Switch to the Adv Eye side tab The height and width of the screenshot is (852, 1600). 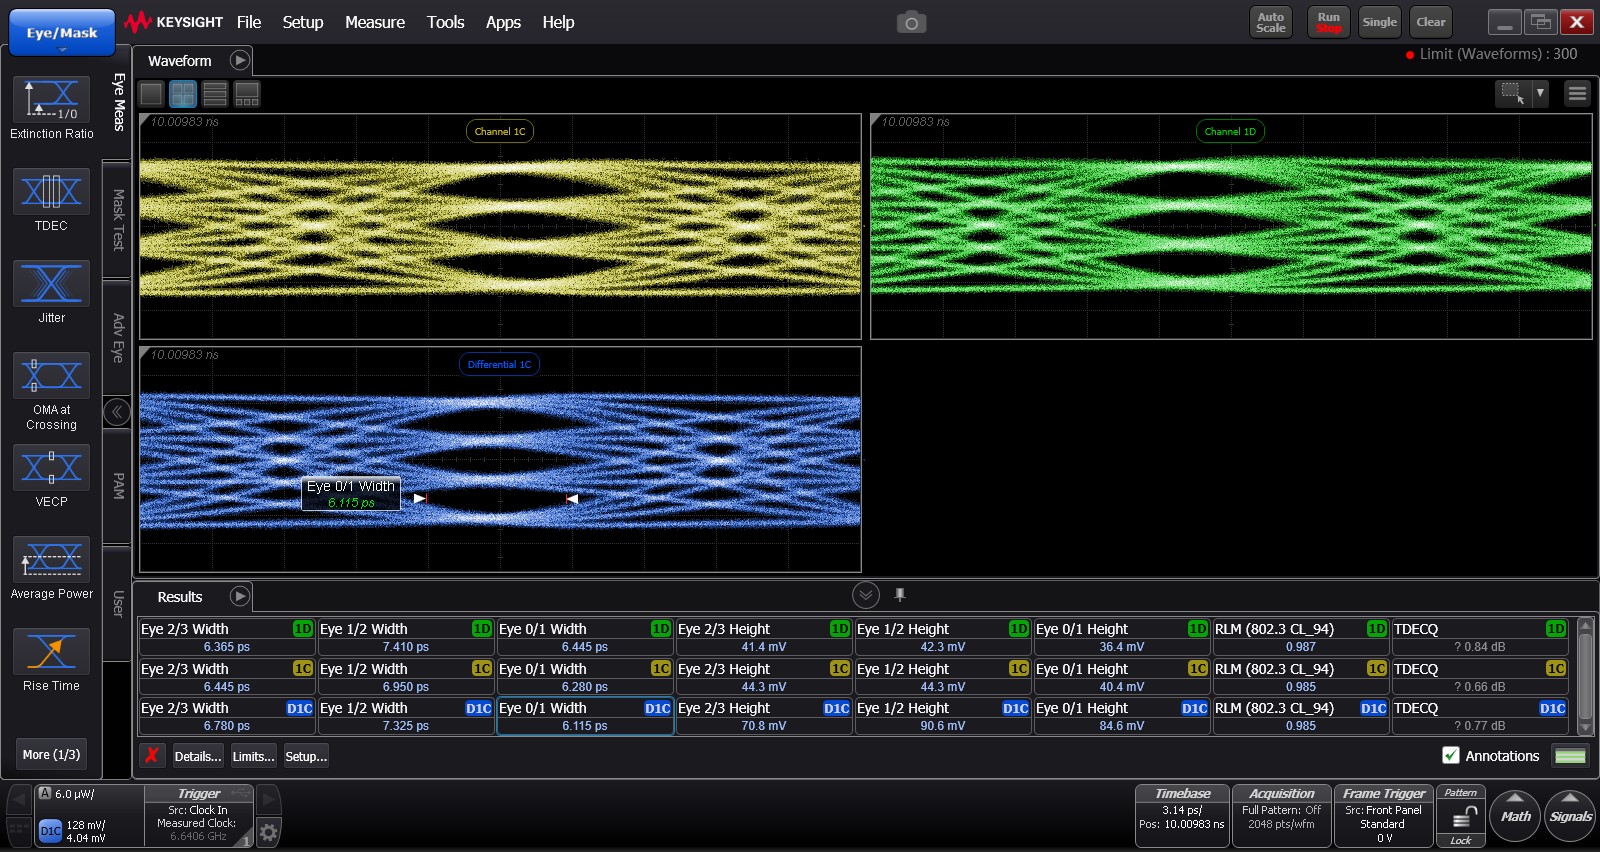118,338
